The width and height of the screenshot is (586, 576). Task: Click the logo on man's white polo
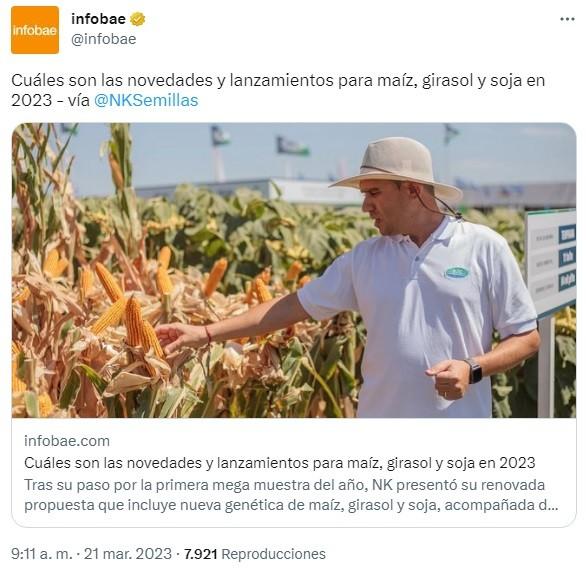(x=456, y=272)
